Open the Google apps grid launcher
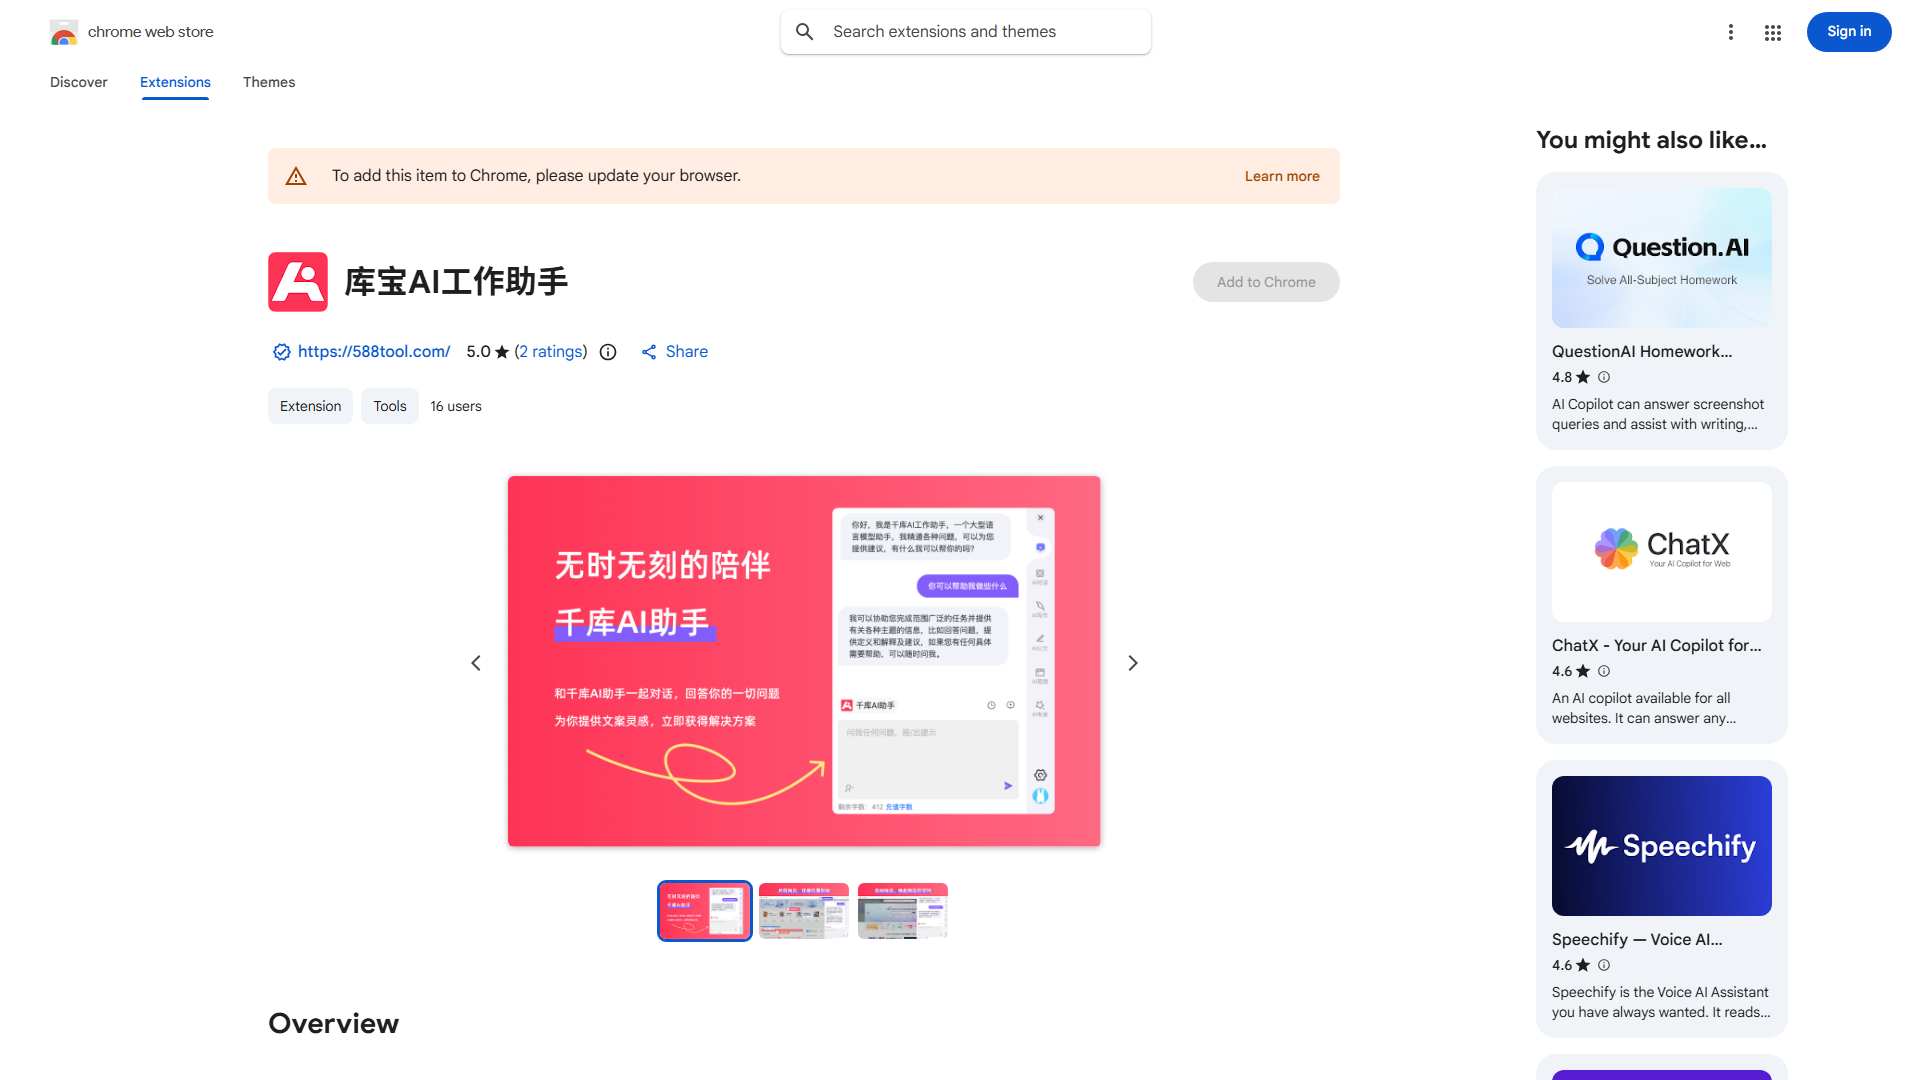1920x1080 pixels. pyautogui.click(x=1772, y=32)
